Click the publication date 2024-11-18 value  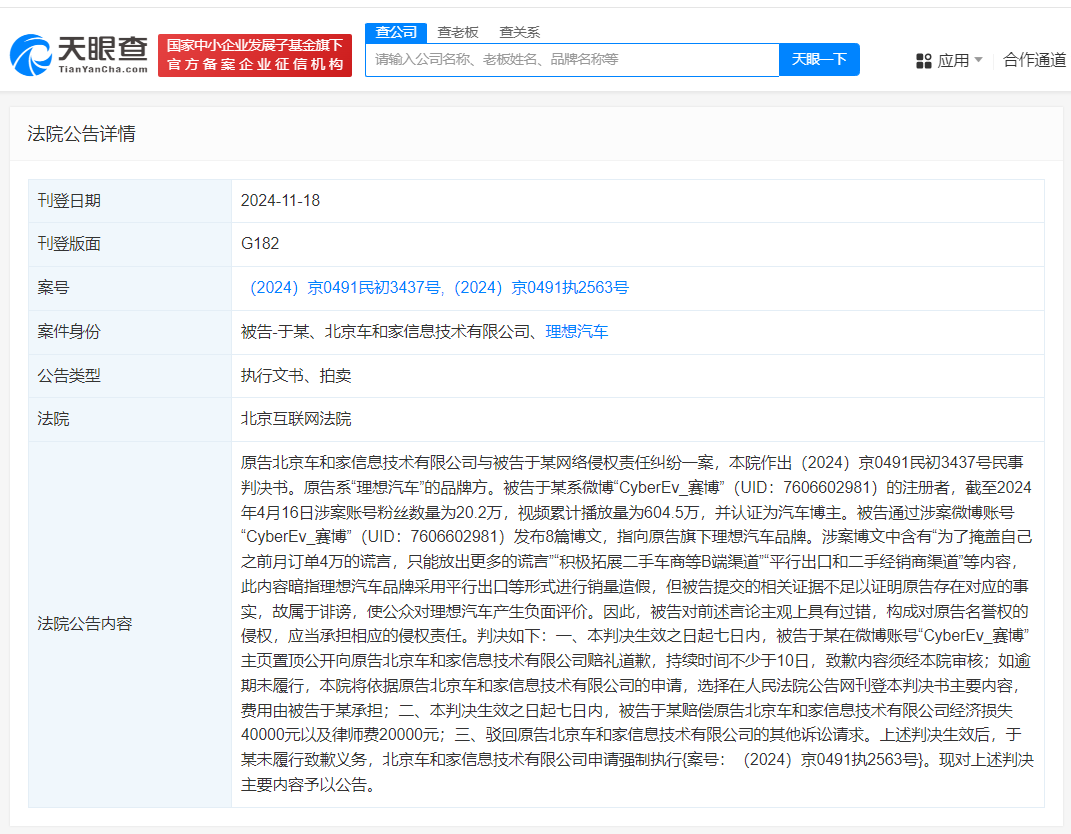280,201
